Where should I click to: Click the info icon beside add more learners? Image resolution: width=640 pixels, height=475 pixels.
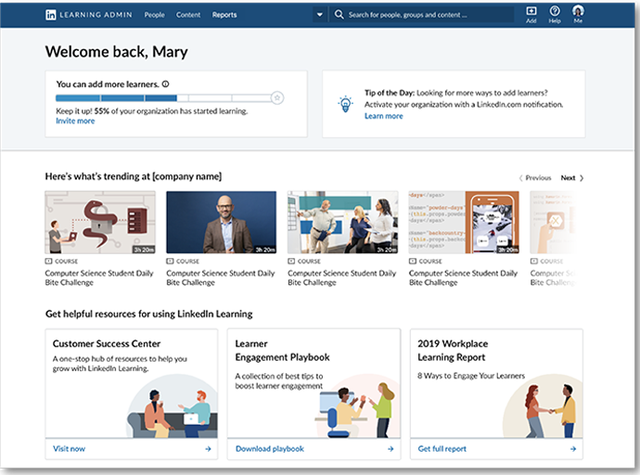point(165,84)
